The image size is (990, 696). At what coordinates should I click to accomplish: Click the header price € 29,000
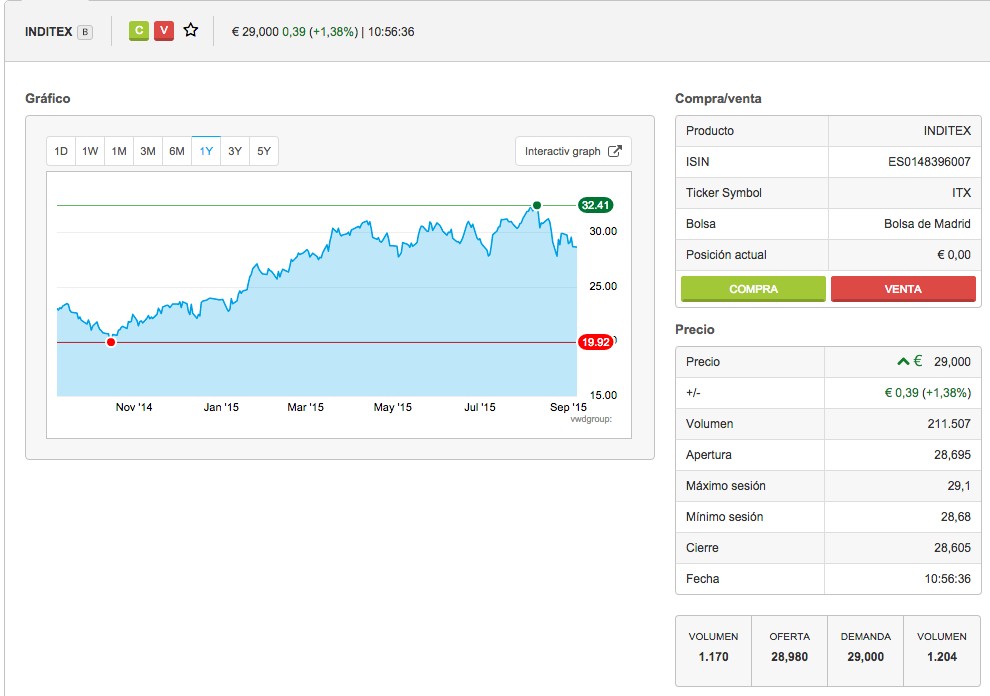coord(255,32)
